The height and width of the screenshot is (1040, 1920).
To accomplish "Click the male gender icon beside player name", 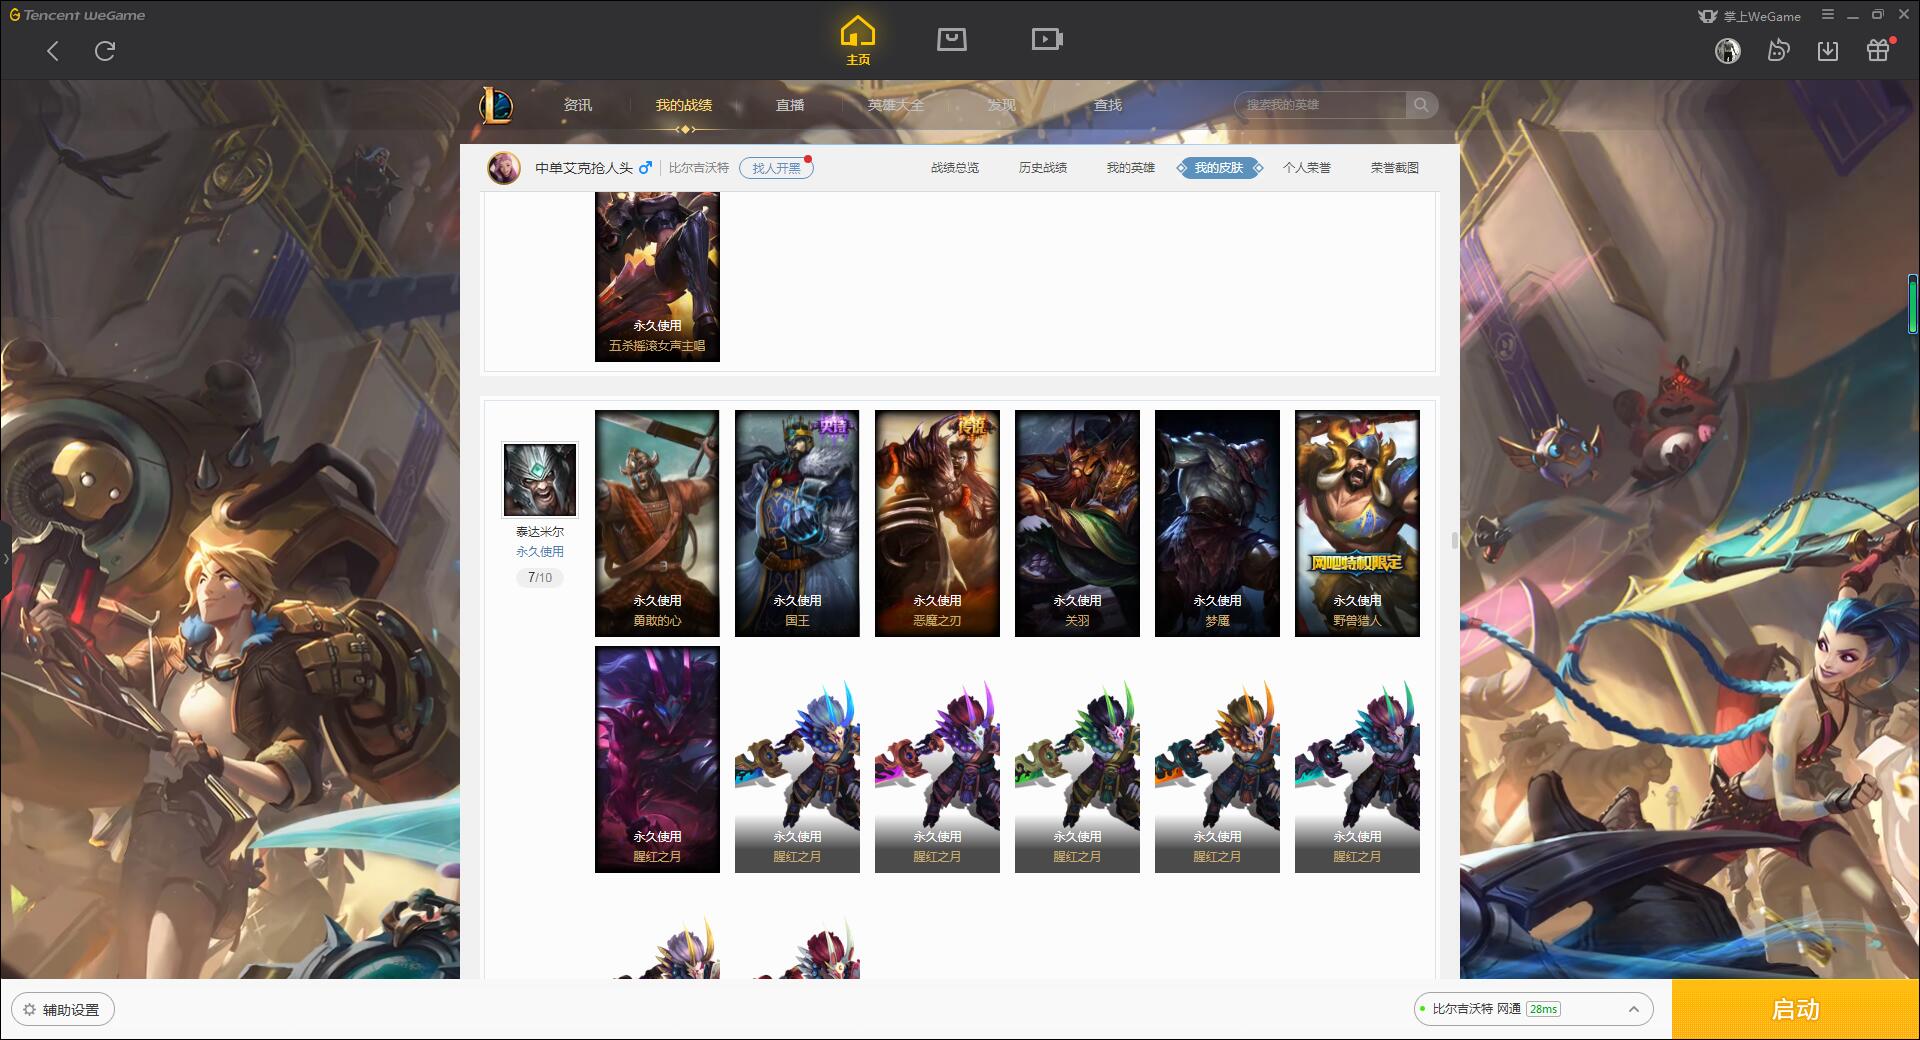I will (x=646, y=167).
